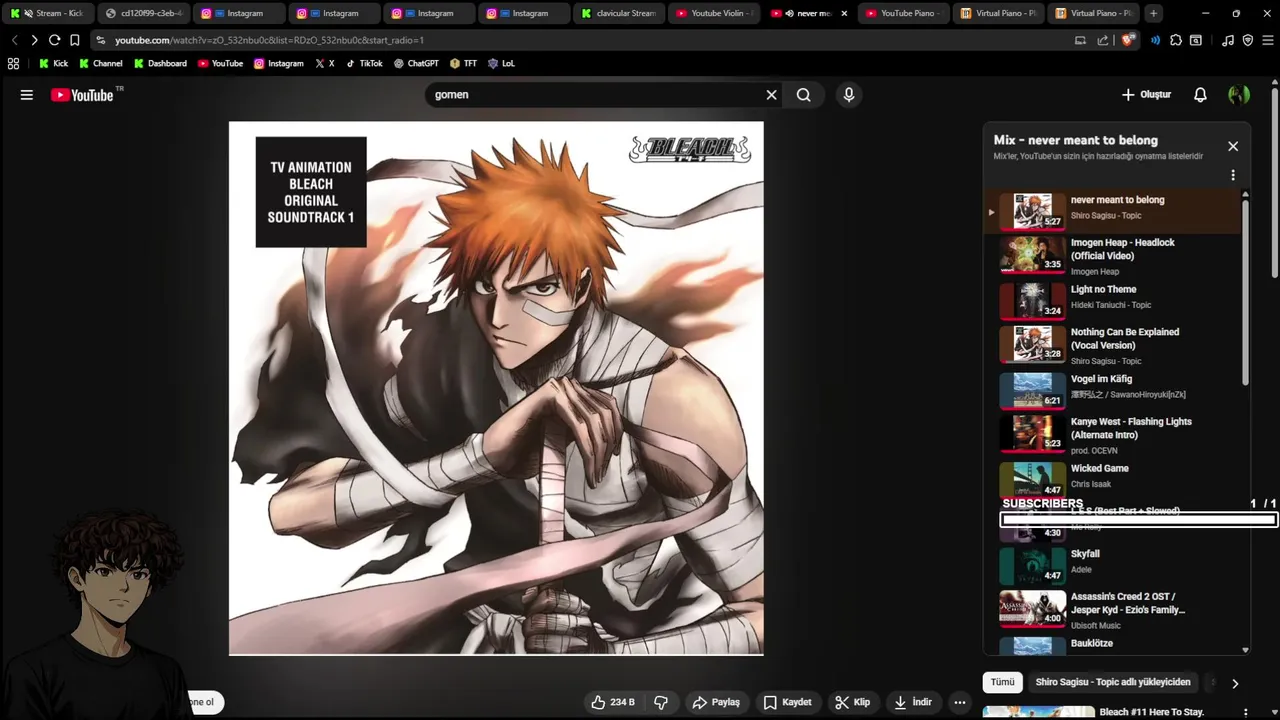Open the Dashboard bookmark
The height and width of the screenshot is (720, 1280).
160,63
